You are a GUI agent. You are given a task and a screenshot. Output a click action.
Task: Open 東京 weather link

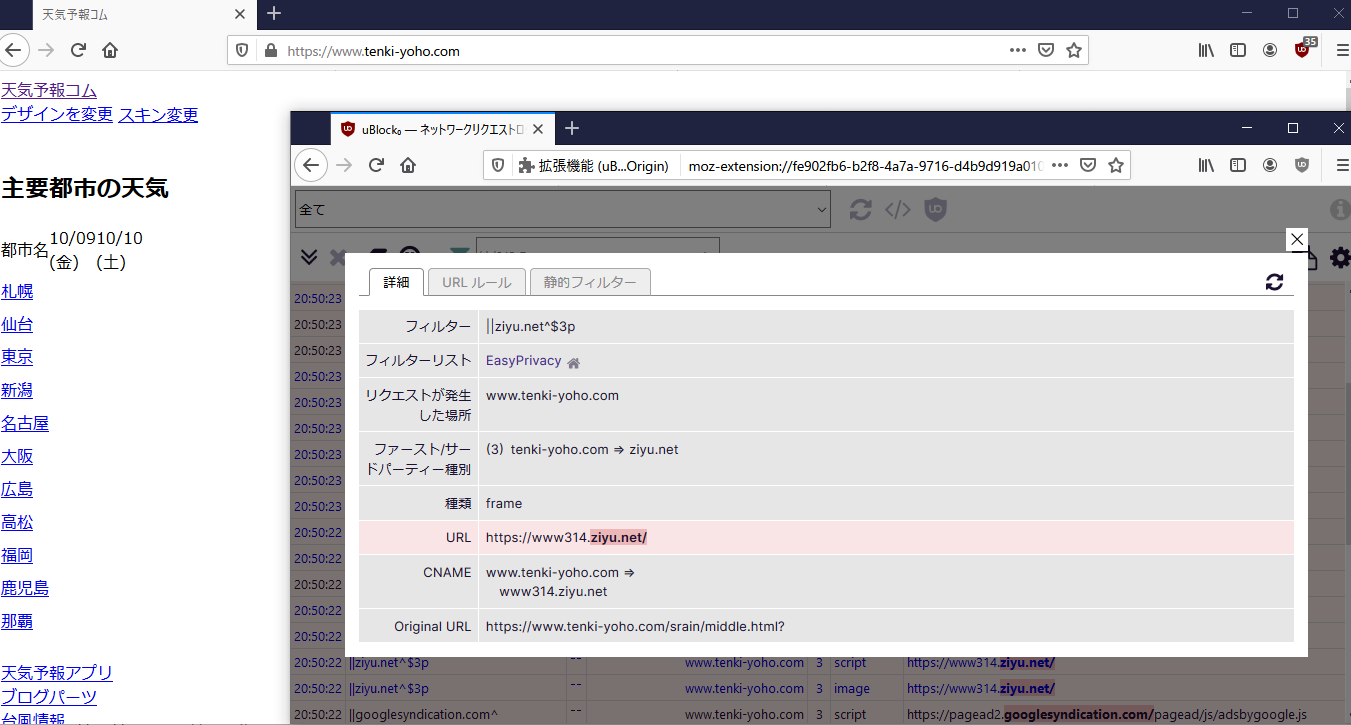click(17, 357)
